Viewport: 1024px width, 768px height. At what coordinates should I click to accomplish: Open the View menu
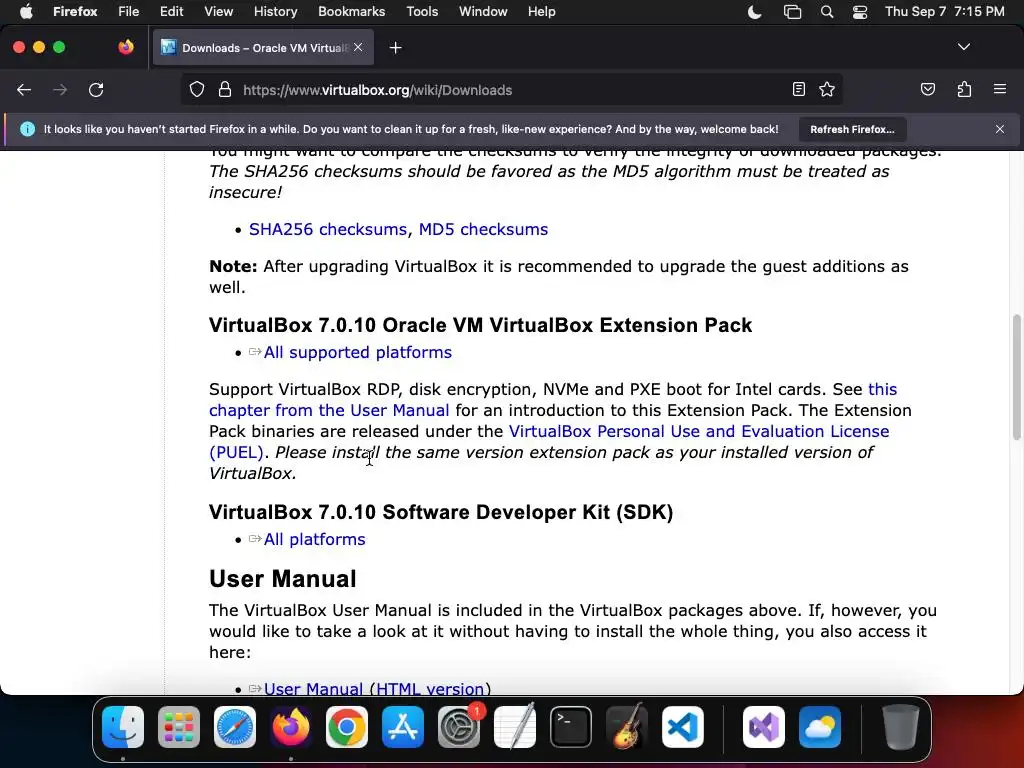point(218,12)
